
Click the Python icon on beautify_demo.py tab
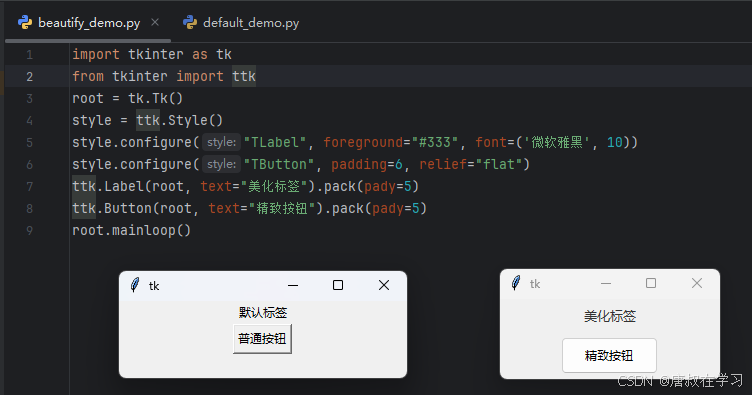[x=25, y=23]
